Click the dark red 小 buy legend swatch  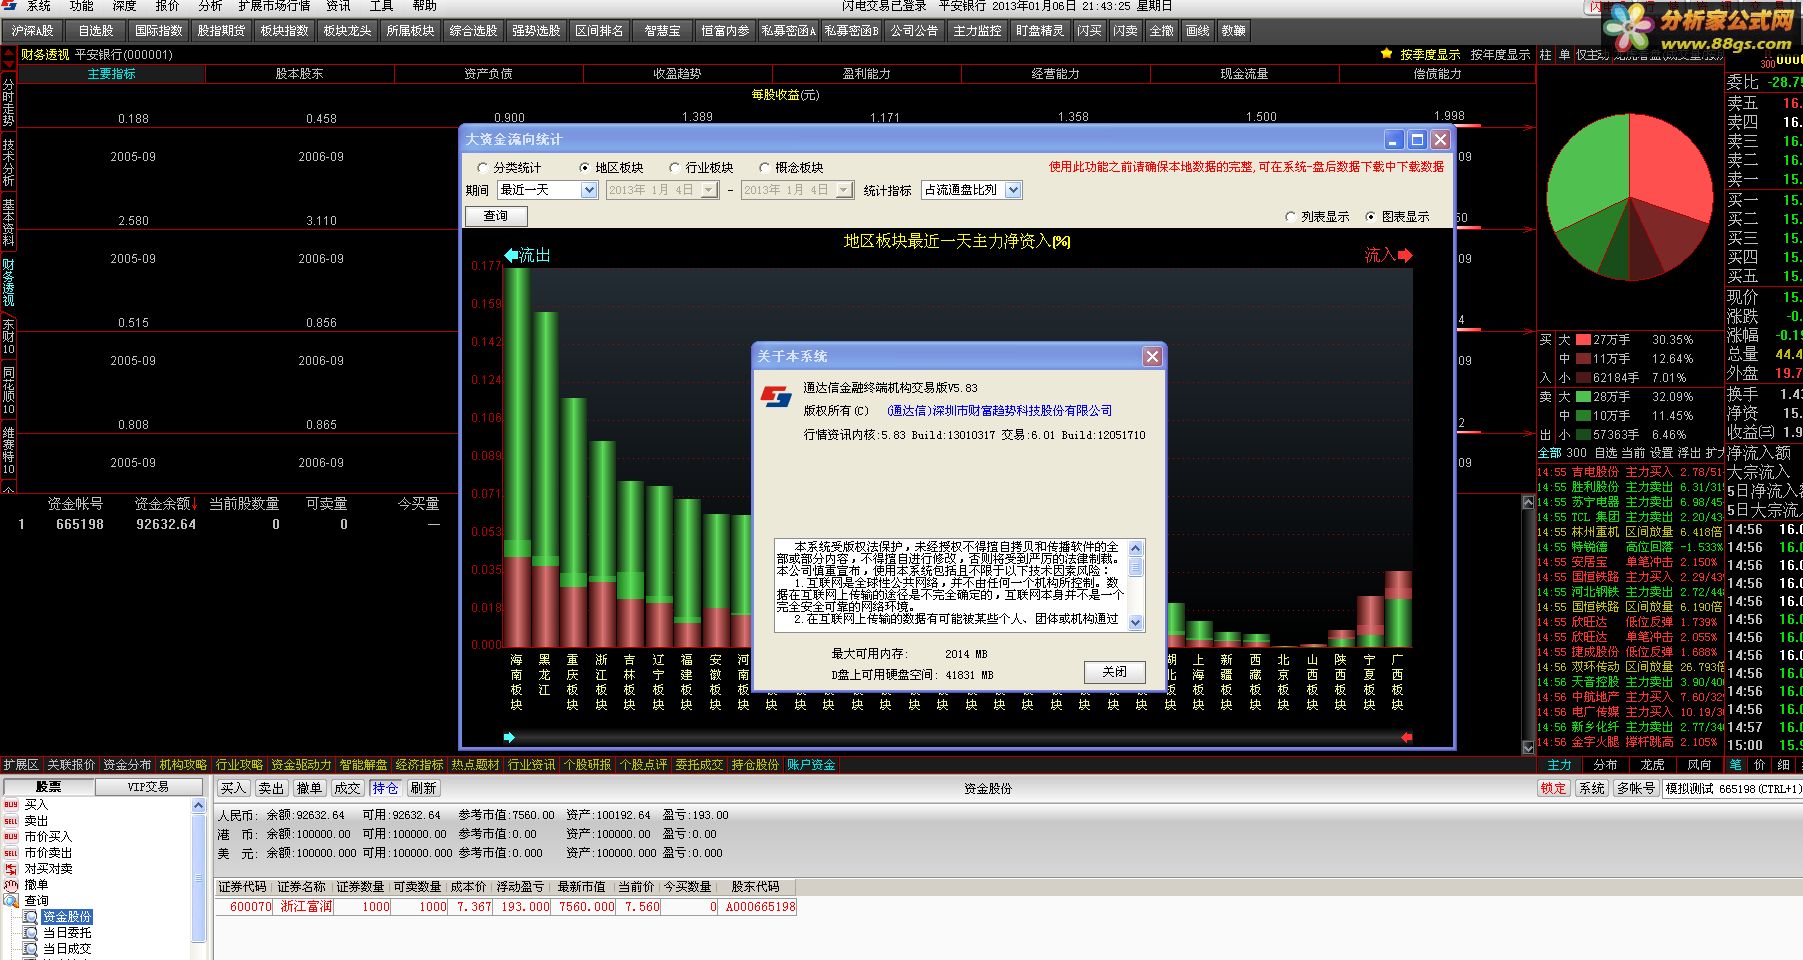coord(1583,378)
